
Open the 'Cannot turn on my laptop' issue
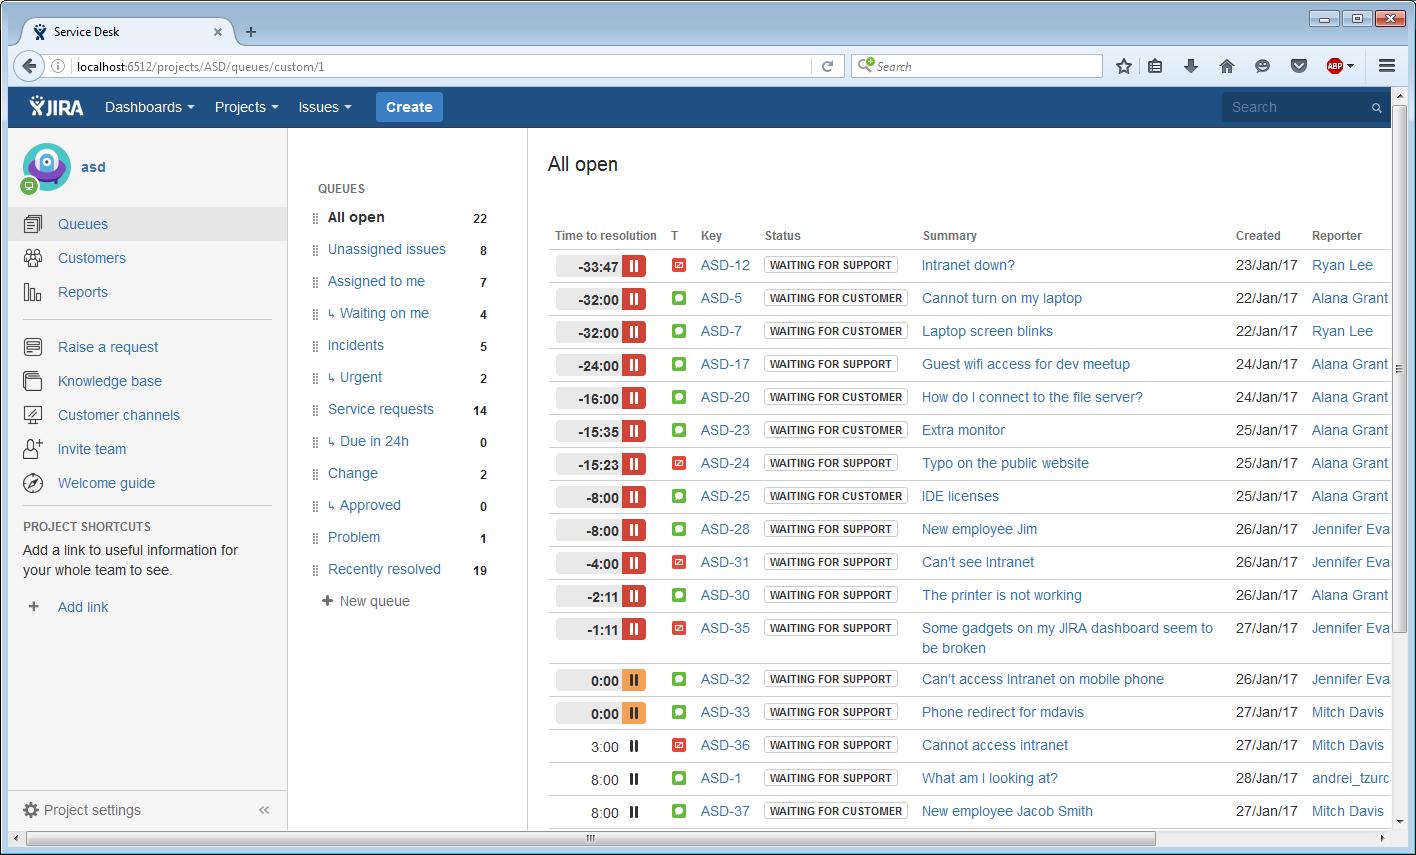(x=1001, y=298)
